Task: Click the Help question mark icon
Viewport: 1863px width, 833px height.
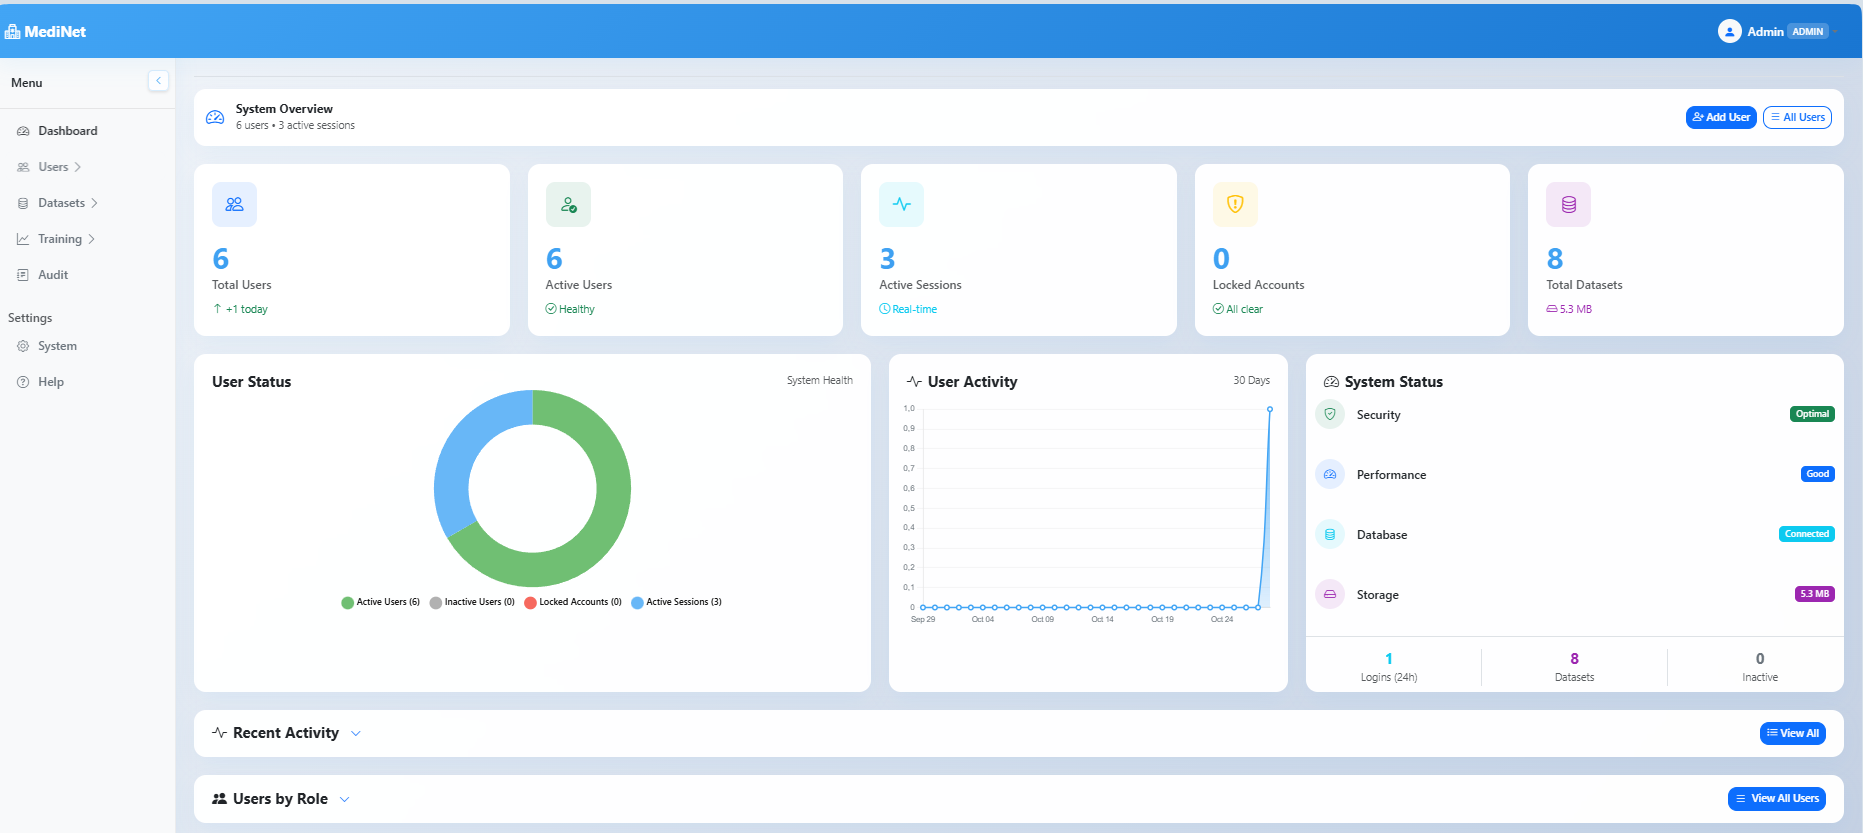Action: [23, 382]
